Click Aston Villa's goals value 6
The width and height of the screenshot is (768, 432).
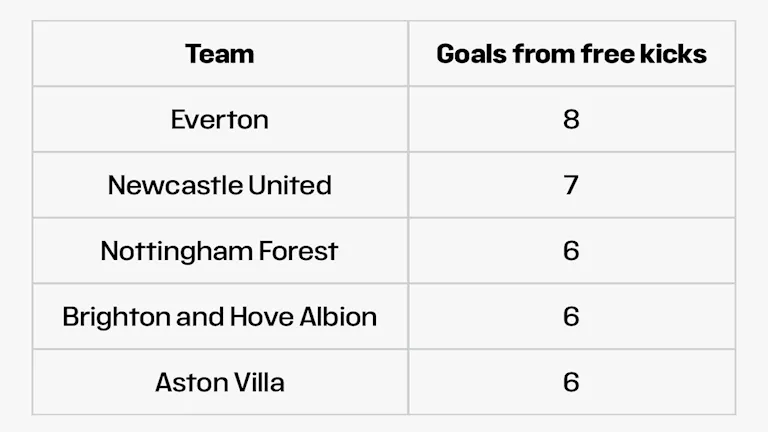coord(571,382)
